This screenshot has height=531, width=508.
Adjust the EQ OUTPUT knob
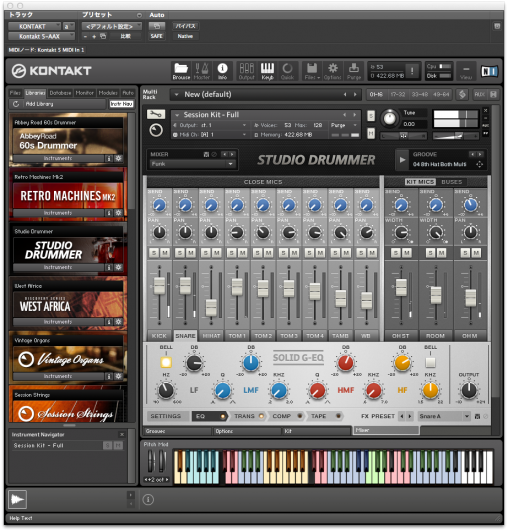469,390
